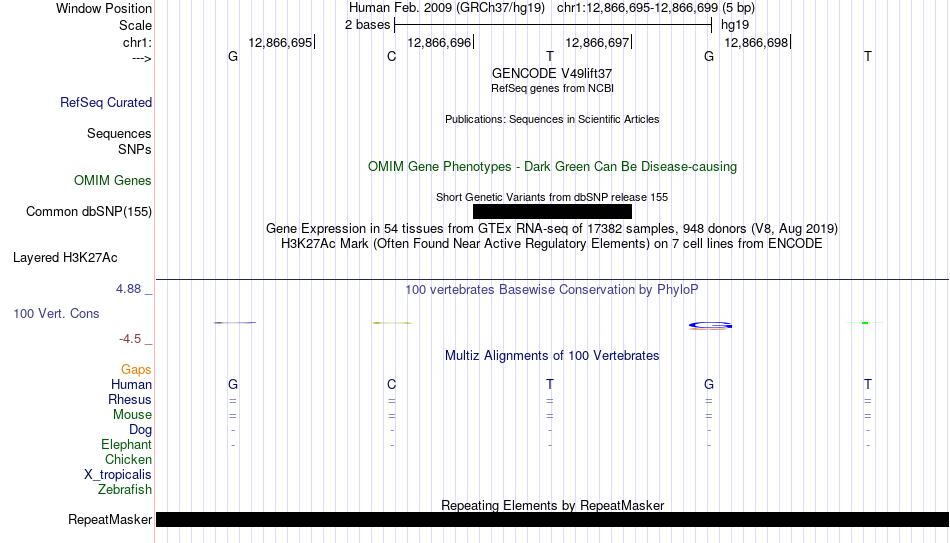Click the Window Position label
The image size is (950, 543).
104,8
